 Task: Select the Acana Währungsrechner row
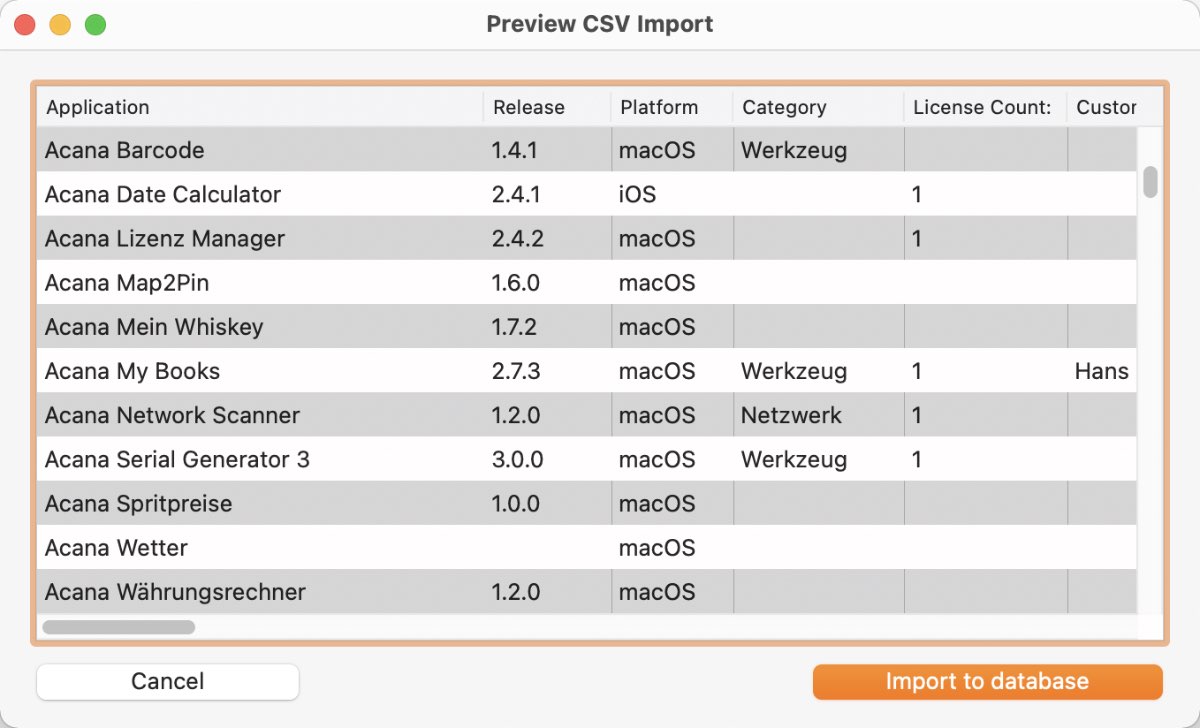(175, 592)
